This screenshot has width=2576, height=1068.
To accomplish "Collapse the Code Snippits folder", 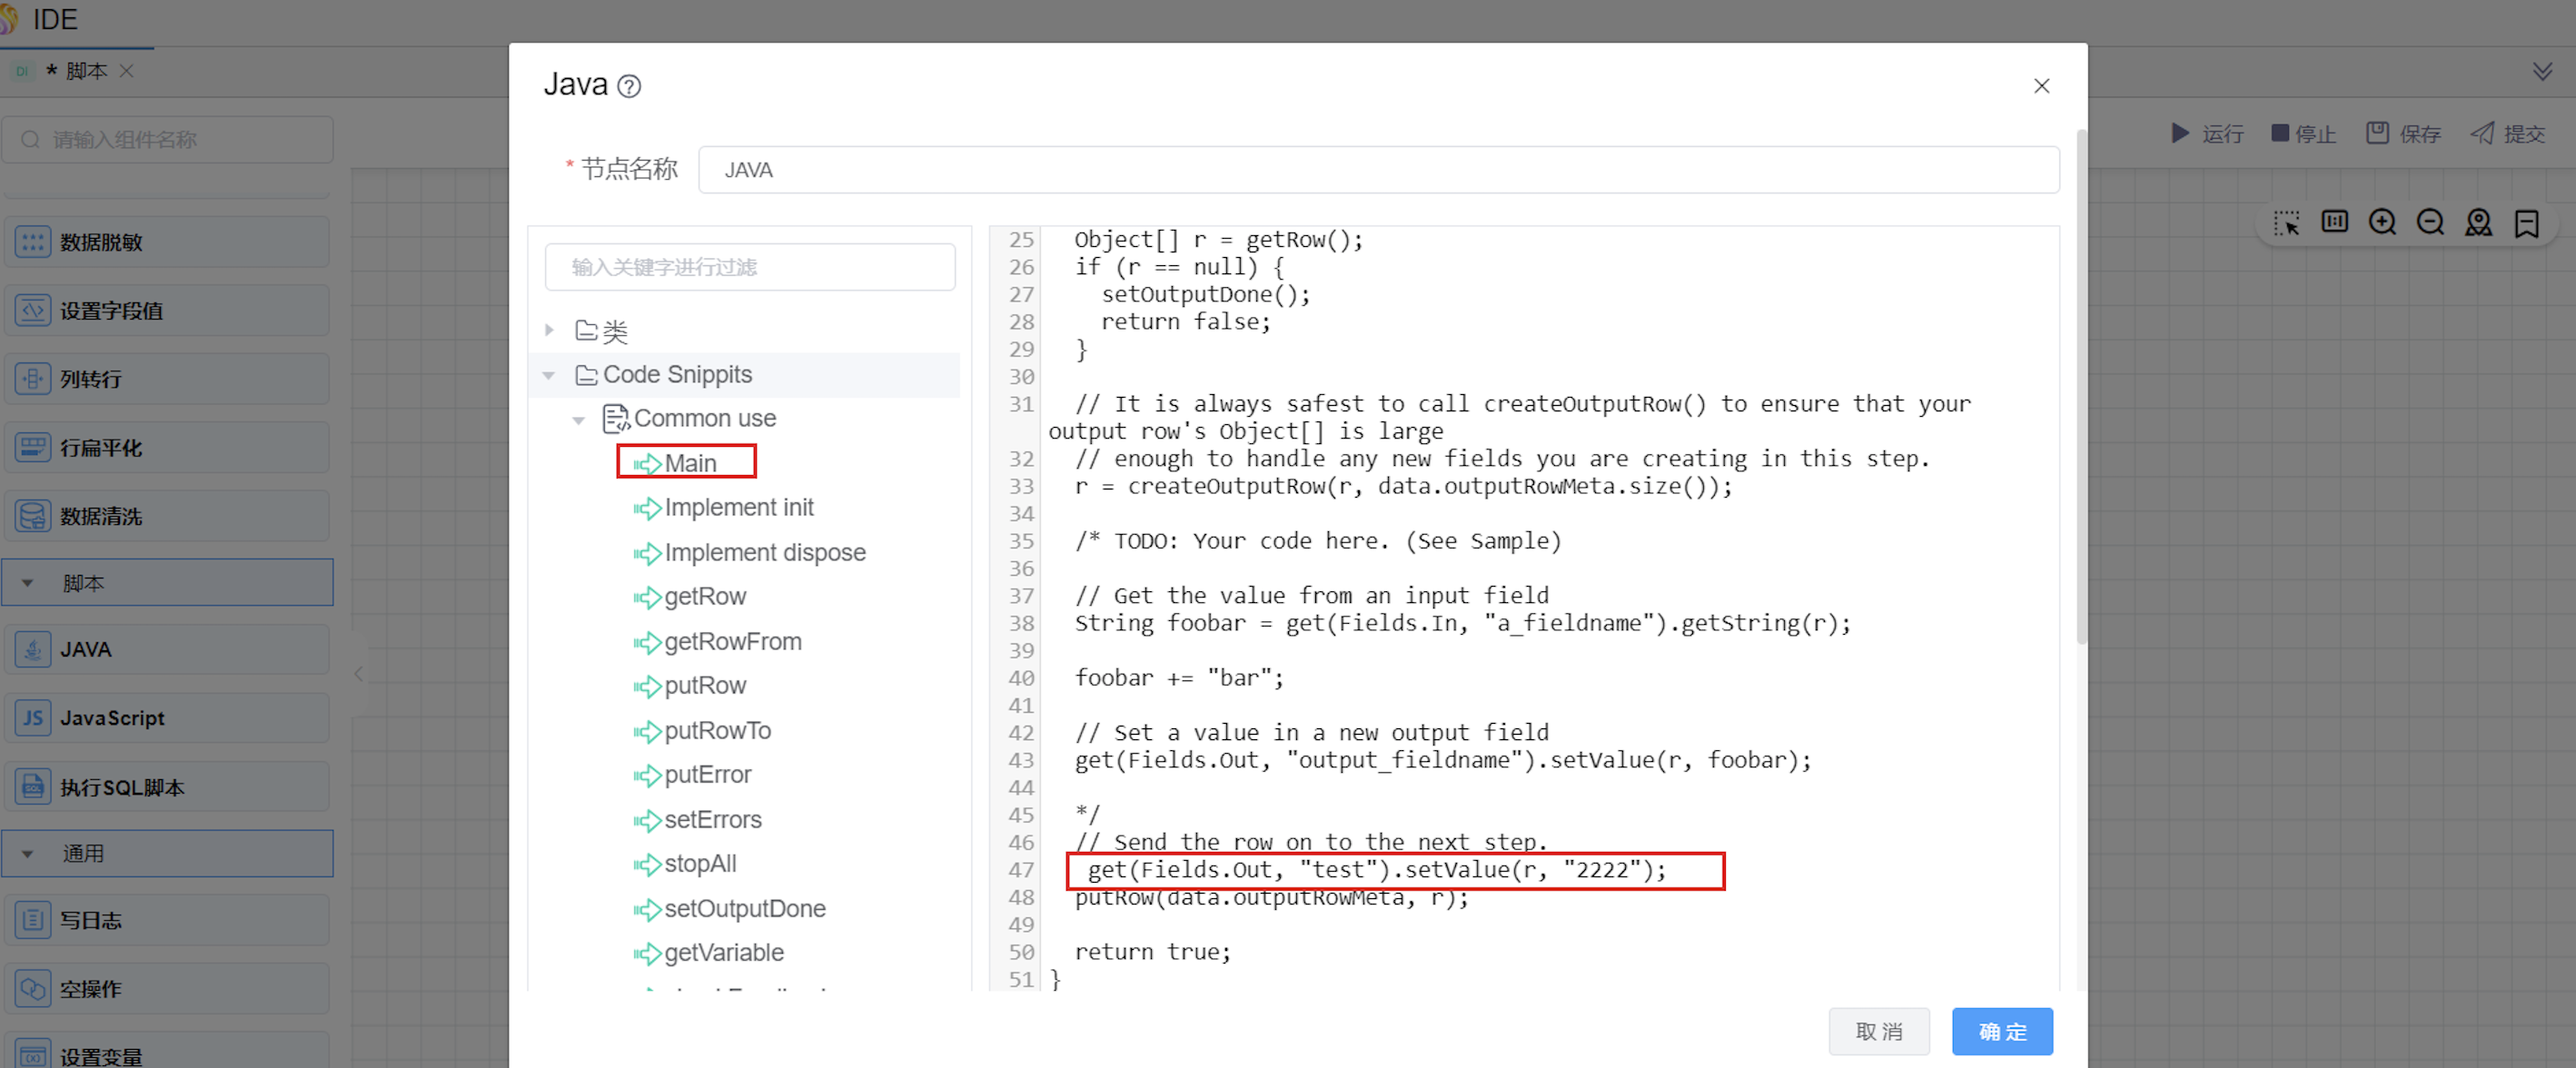I will pos(549,375).
